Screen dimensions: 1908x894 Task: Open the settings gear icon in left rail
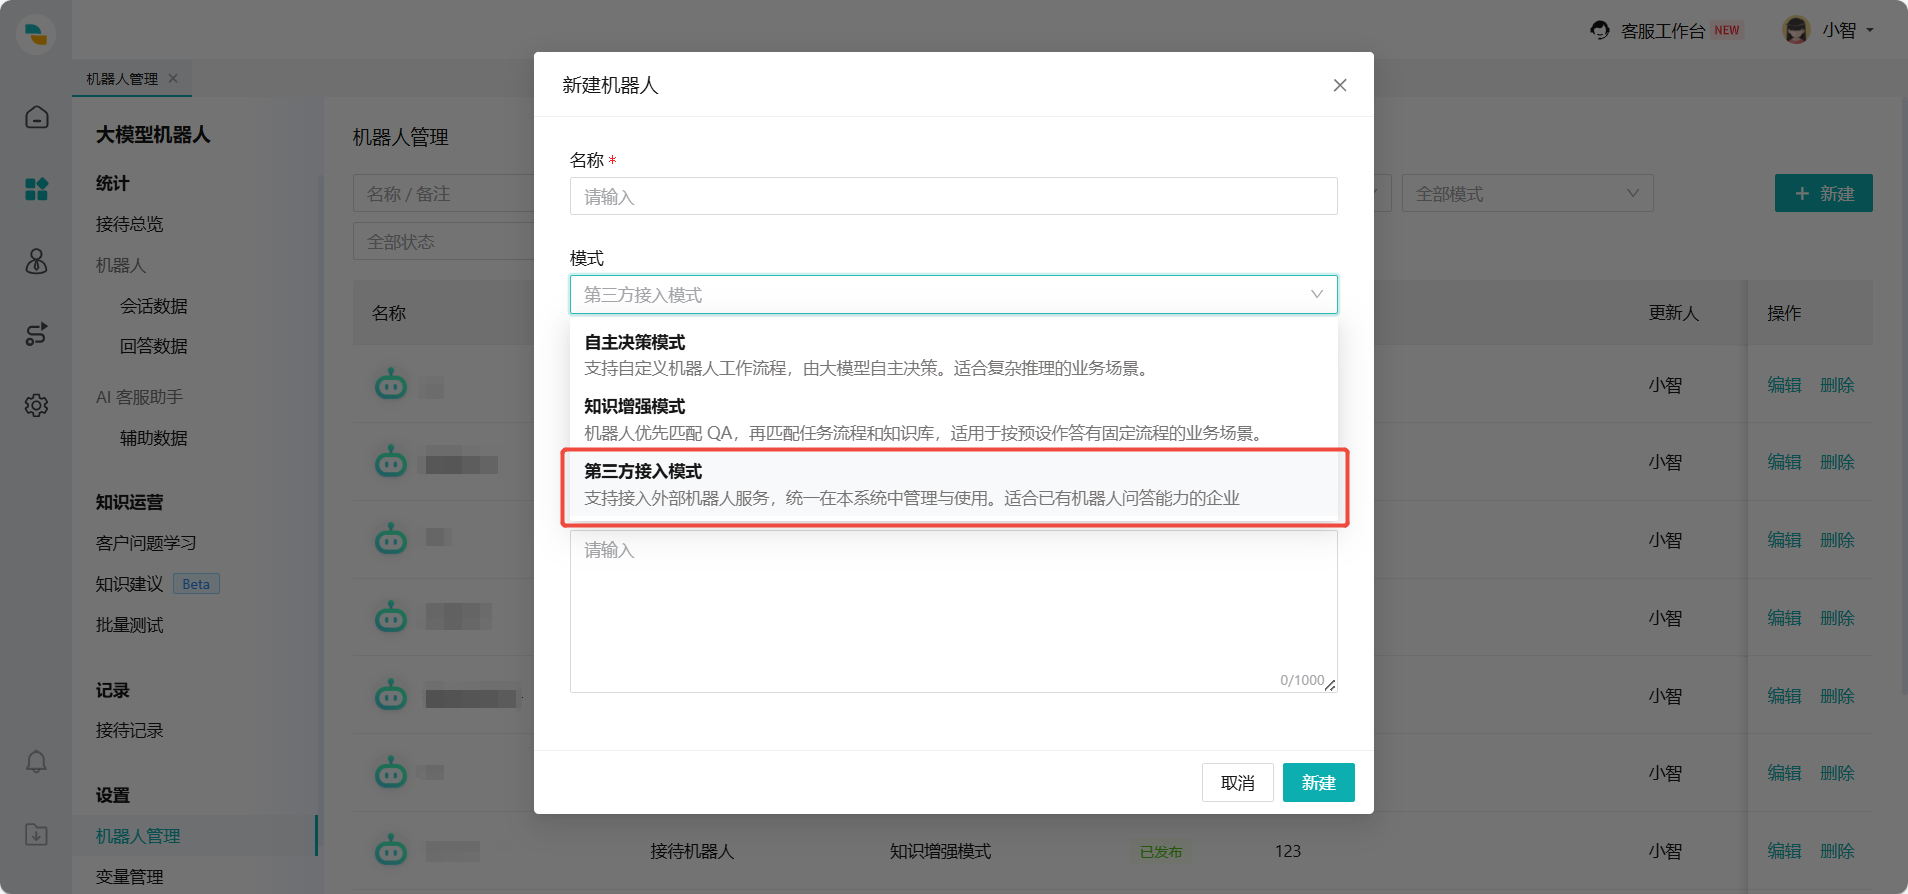point(37,405)
